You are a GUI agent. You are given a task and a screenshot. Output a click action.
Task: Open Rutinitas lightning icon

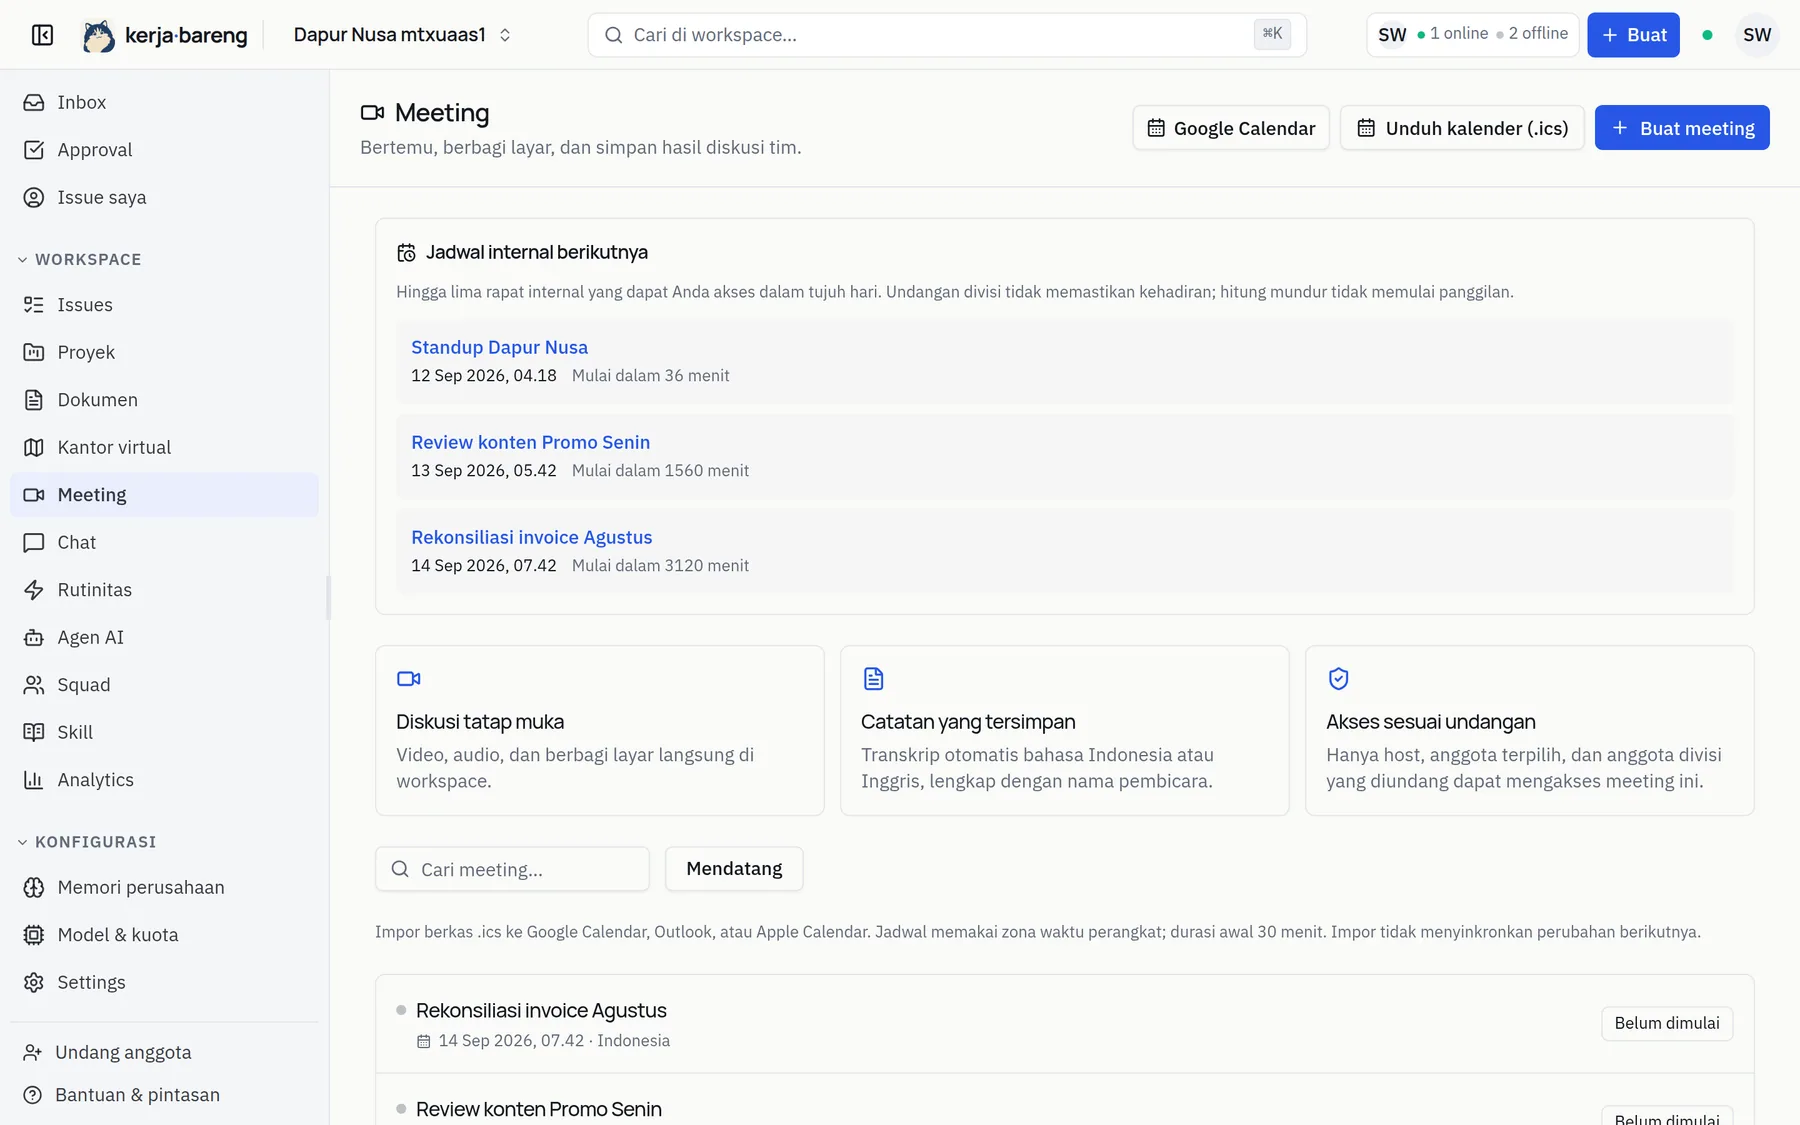tap(34, 590)
